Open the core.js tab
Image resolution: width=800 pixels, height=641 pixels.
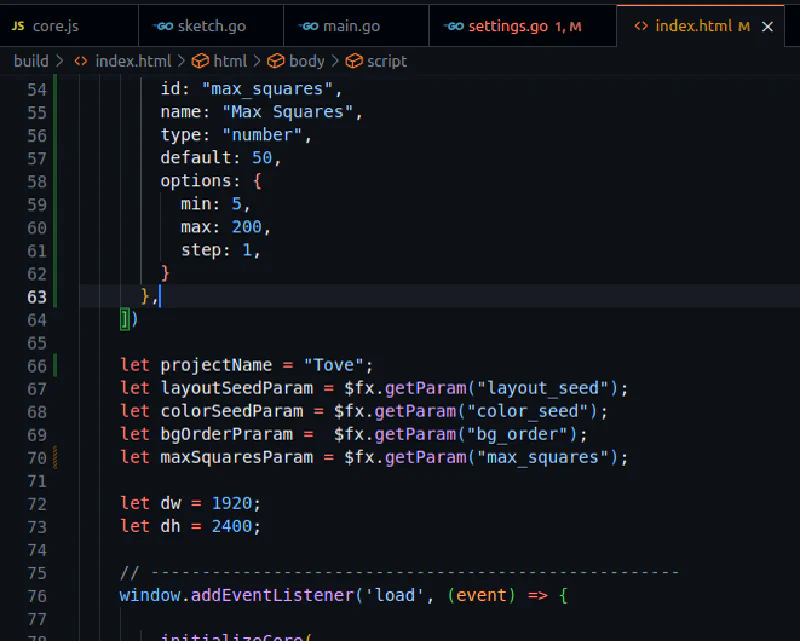point(69,26)
